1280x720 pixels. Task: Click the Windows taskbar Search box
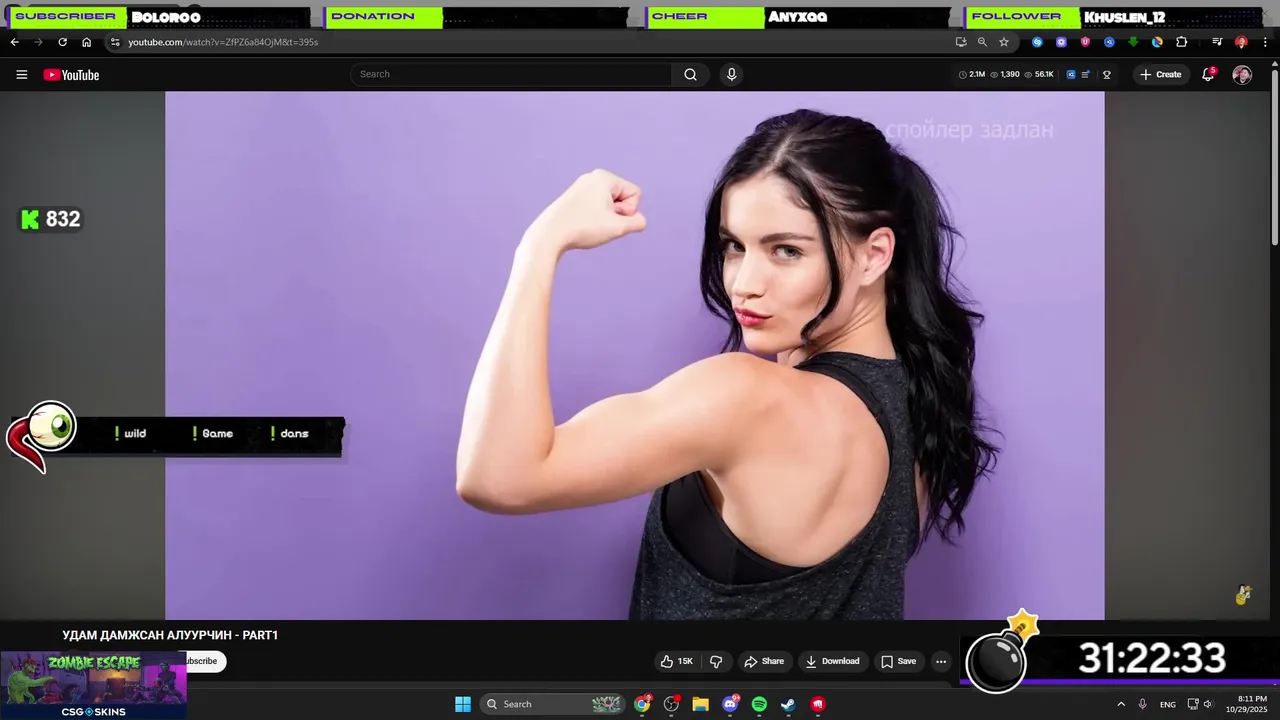(x=553, y=704)
